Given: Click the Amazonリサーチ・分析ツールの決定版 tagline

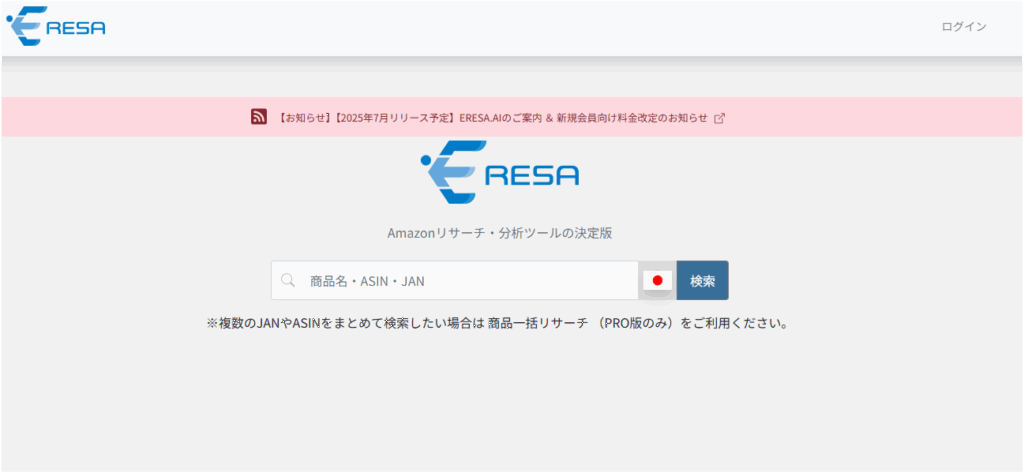Looking at the screenshot, I should click(x=500, y=233).
